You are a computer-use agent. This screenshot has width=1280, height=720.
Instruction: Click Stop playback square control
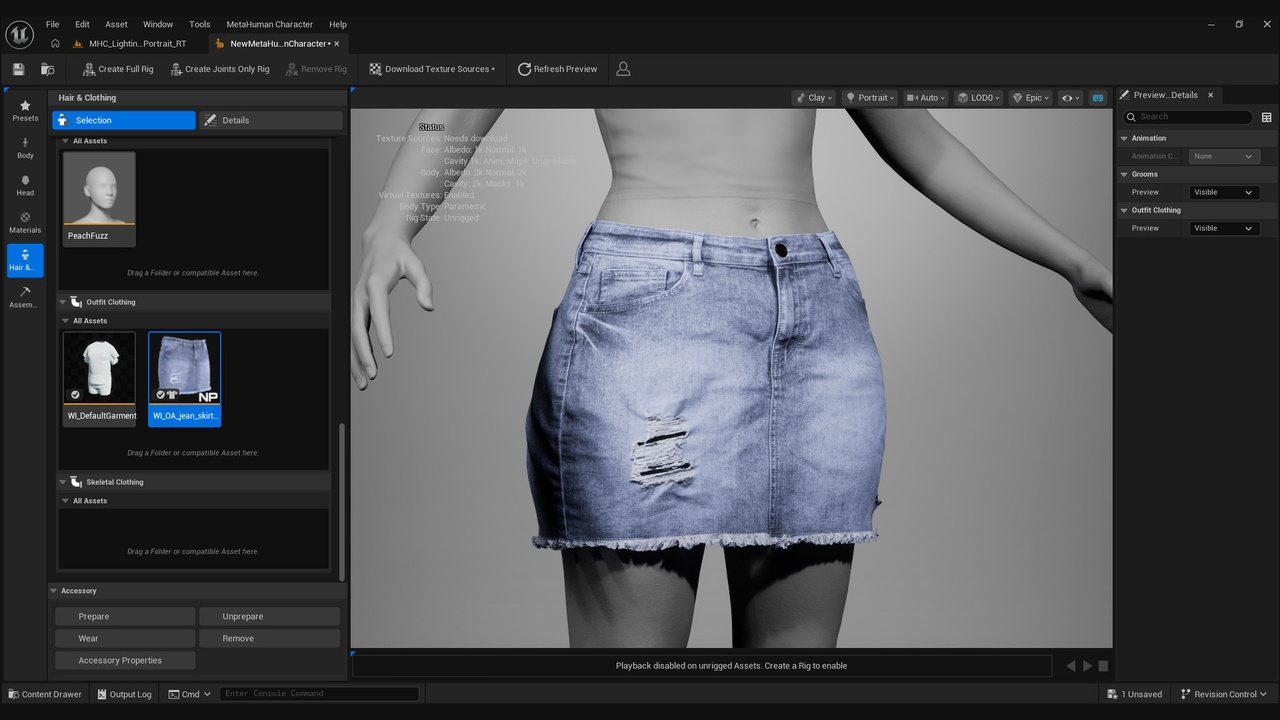pos(1103,666)
